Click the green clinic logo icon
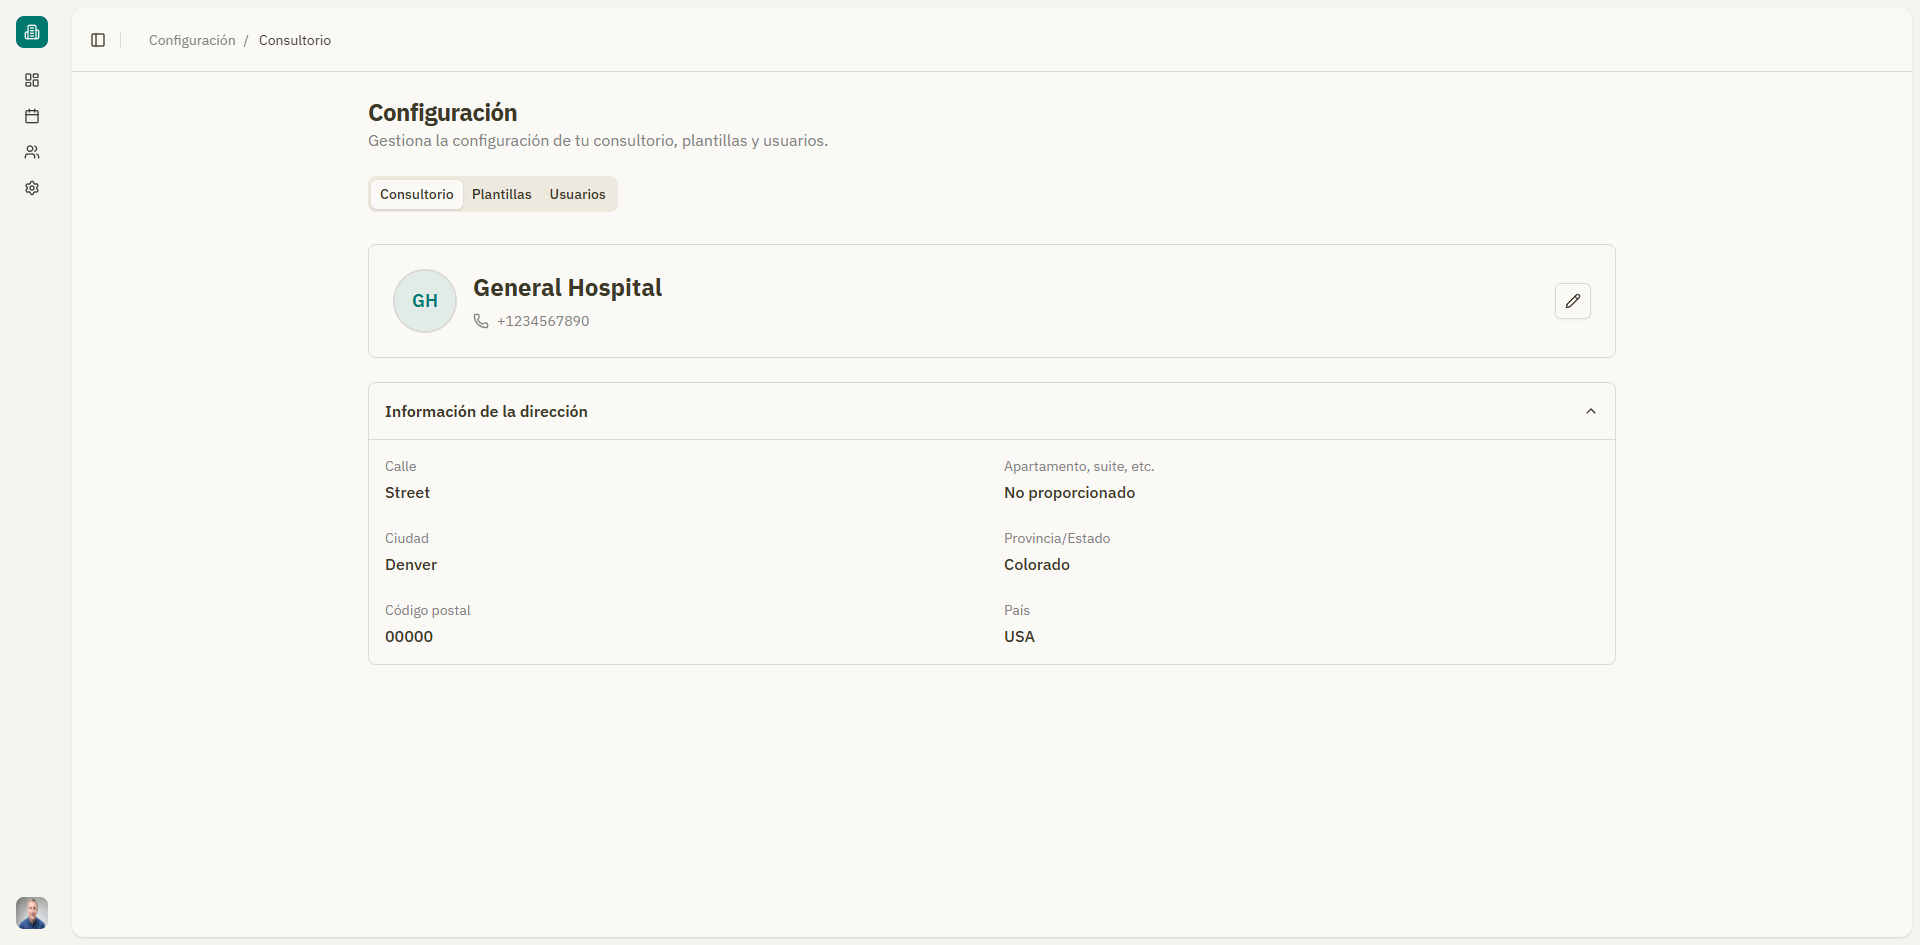Screen dimensions: 1920x945 click(x=32, y=32)
